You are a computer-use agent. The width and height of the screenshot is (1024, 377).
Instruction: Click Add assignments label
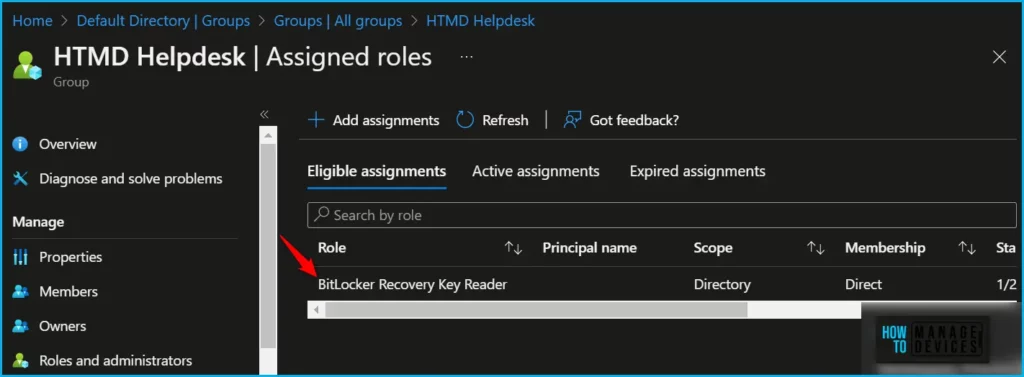(x=386, y=120)
